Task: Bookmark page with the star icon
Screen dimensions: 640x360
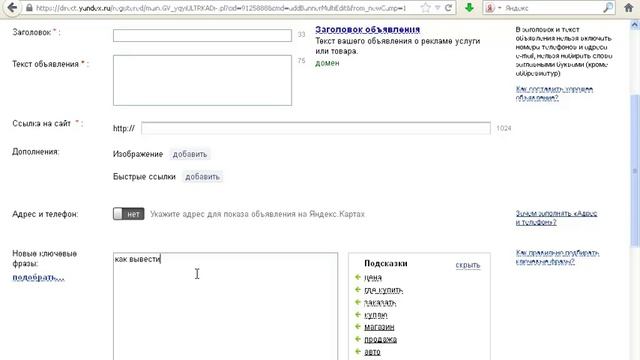Action: coord(425,8)
